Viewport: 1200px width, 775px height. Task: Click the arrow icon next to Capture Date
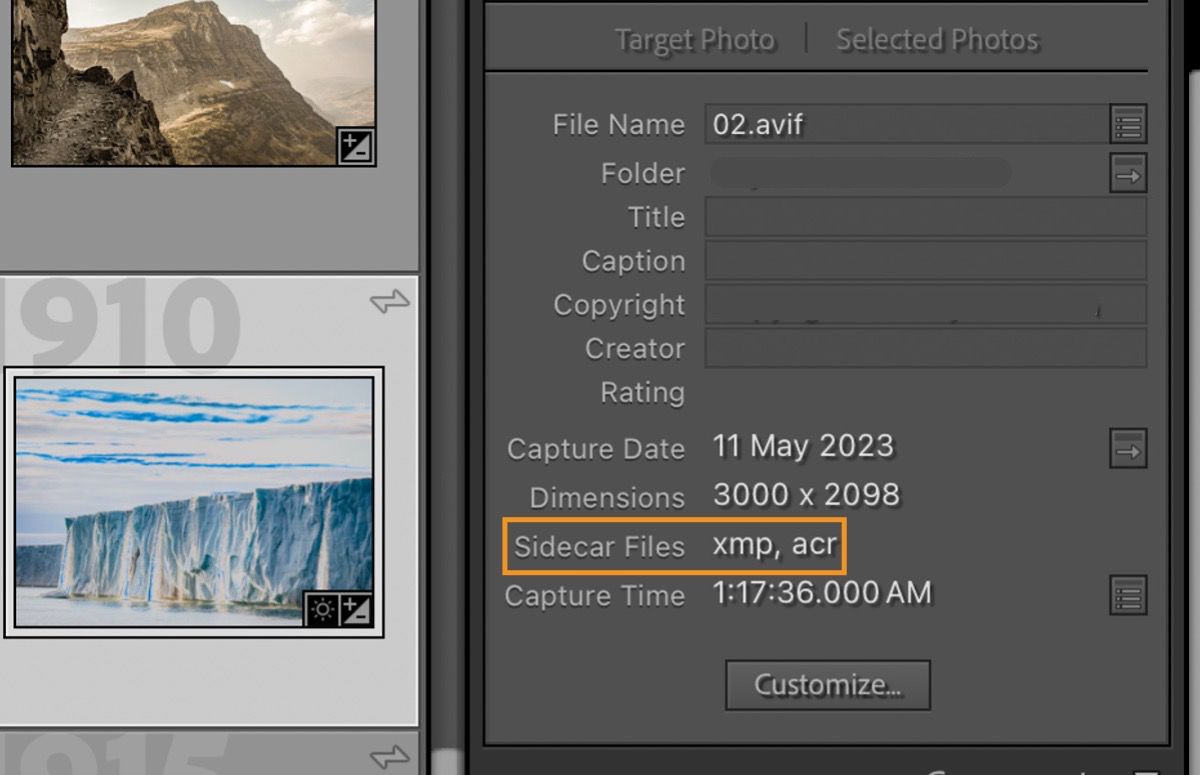(1129, 450)
